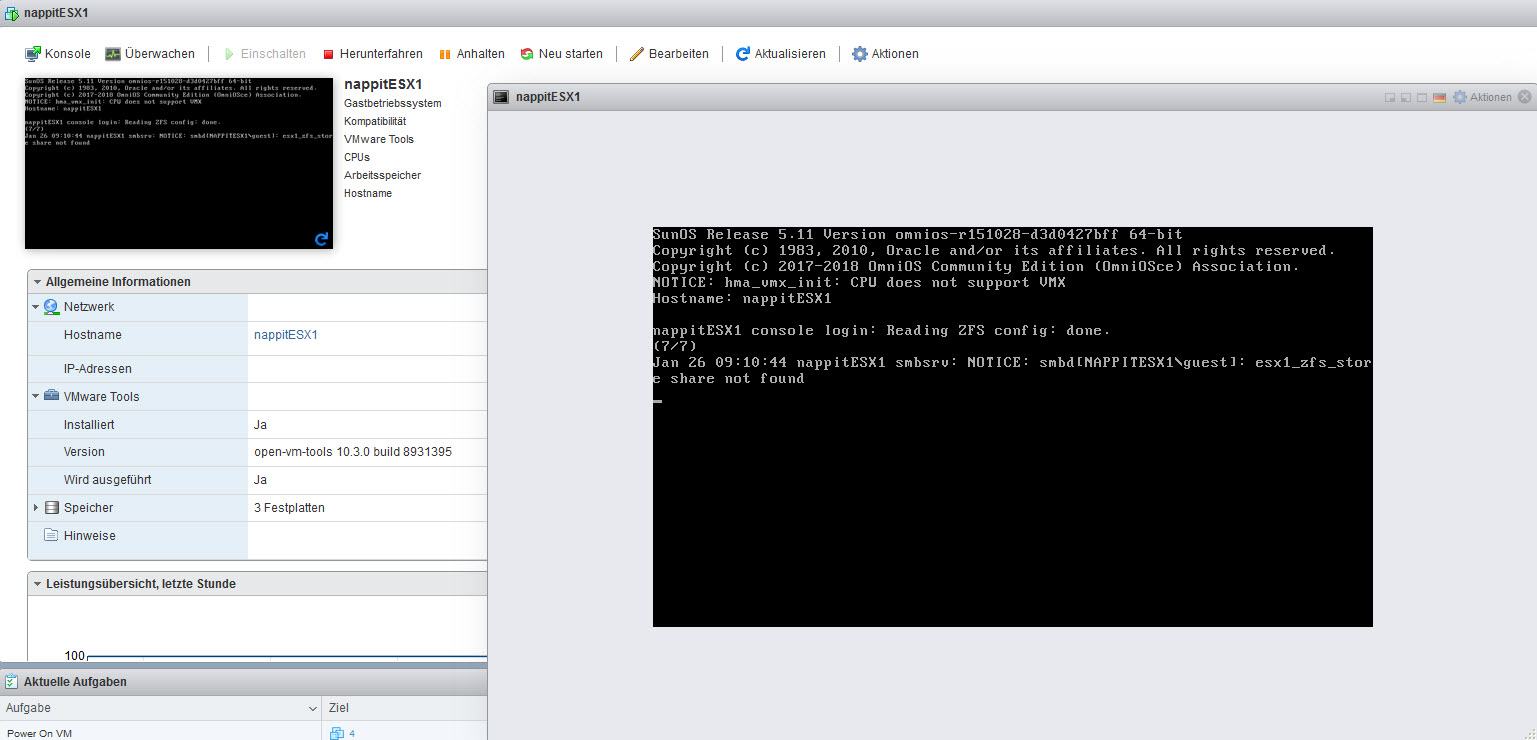1537x740 pixels.
Task: Click the VMware Tools toolbox icon
Action: point(52,396)
